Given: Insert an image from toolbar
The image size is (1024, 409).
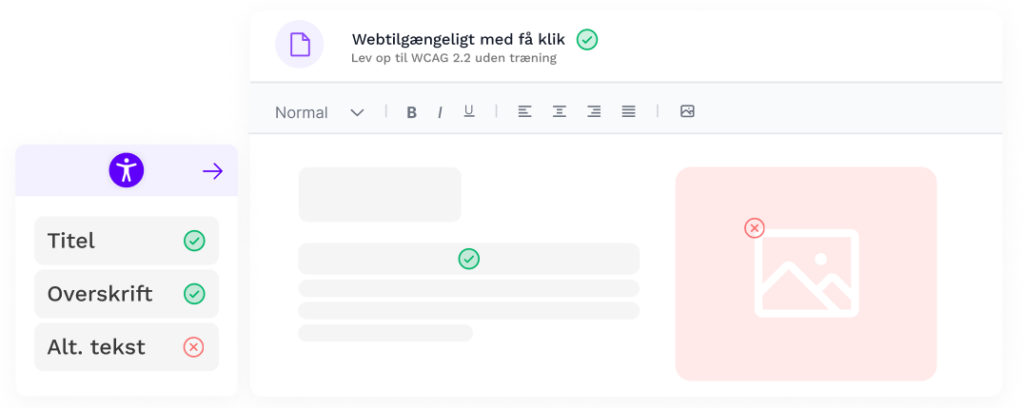Looking at the screenshot, I should pyautogui.click(x=687, y=111).
